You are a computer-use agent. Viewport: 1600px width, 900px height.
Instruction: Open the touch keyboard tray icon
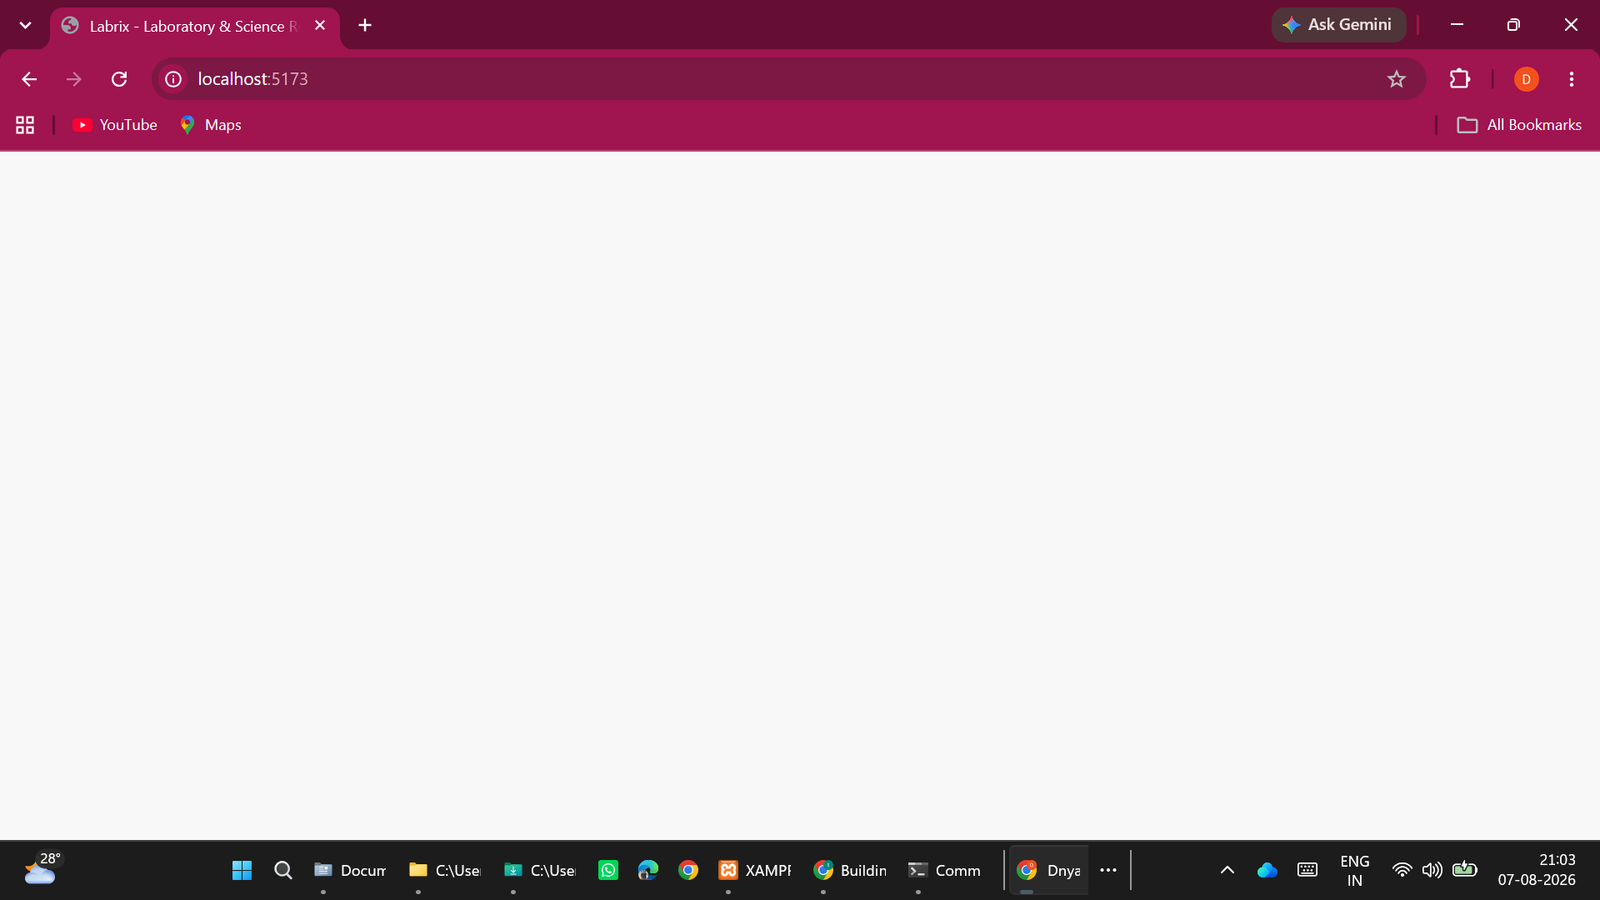point(1307,870)
